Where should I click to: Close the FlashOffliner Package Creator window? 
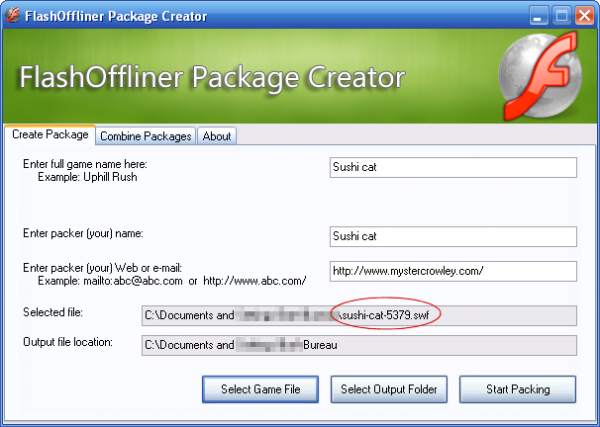(x=585, y=16)
